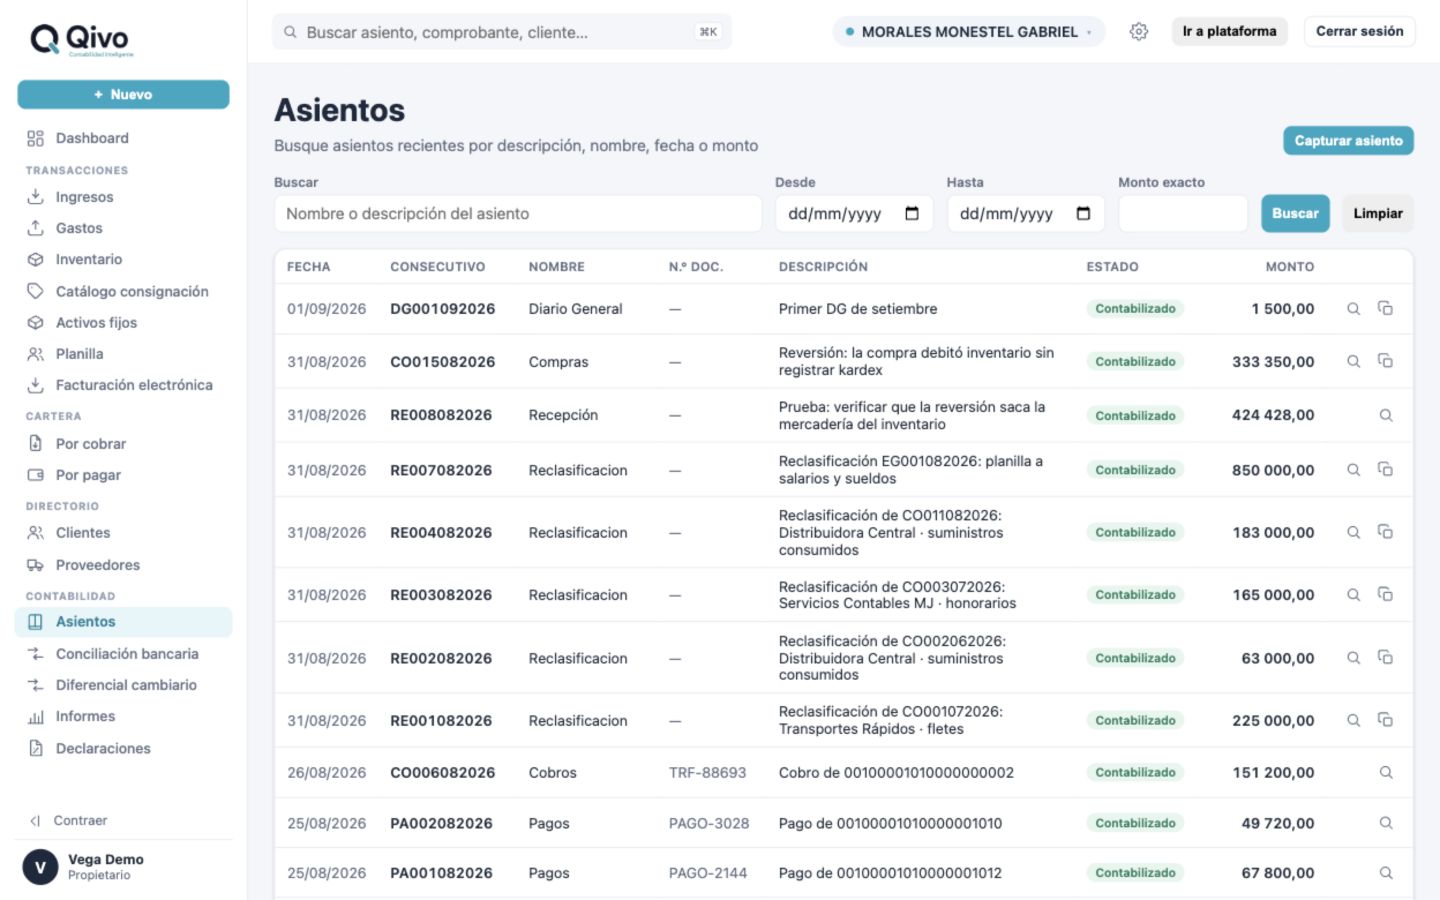Open magnifier for entry RE004082026
The image size is (1440, 900).
pyautogui.click(x=1353, y=533)
